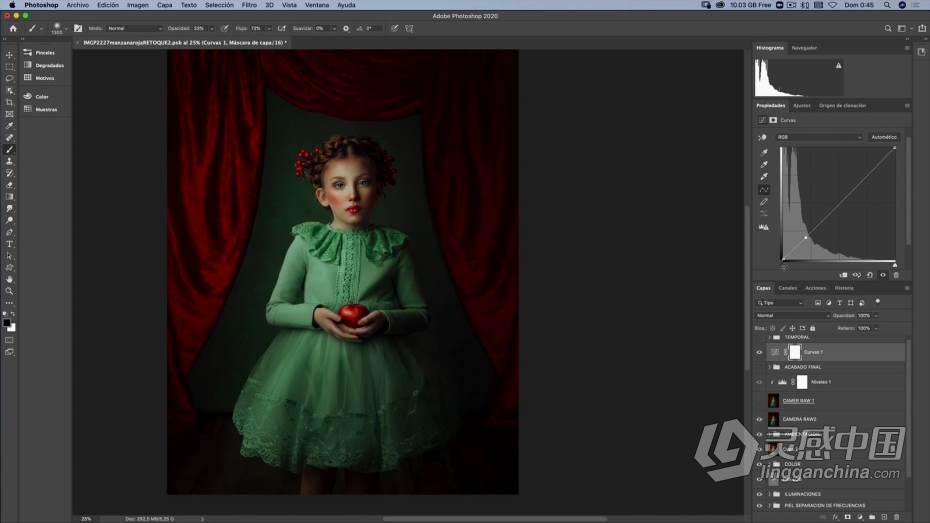Click the foreground color swatch
Screen dimensions: 930x523
pyautogui.click(x=7, y=323)
